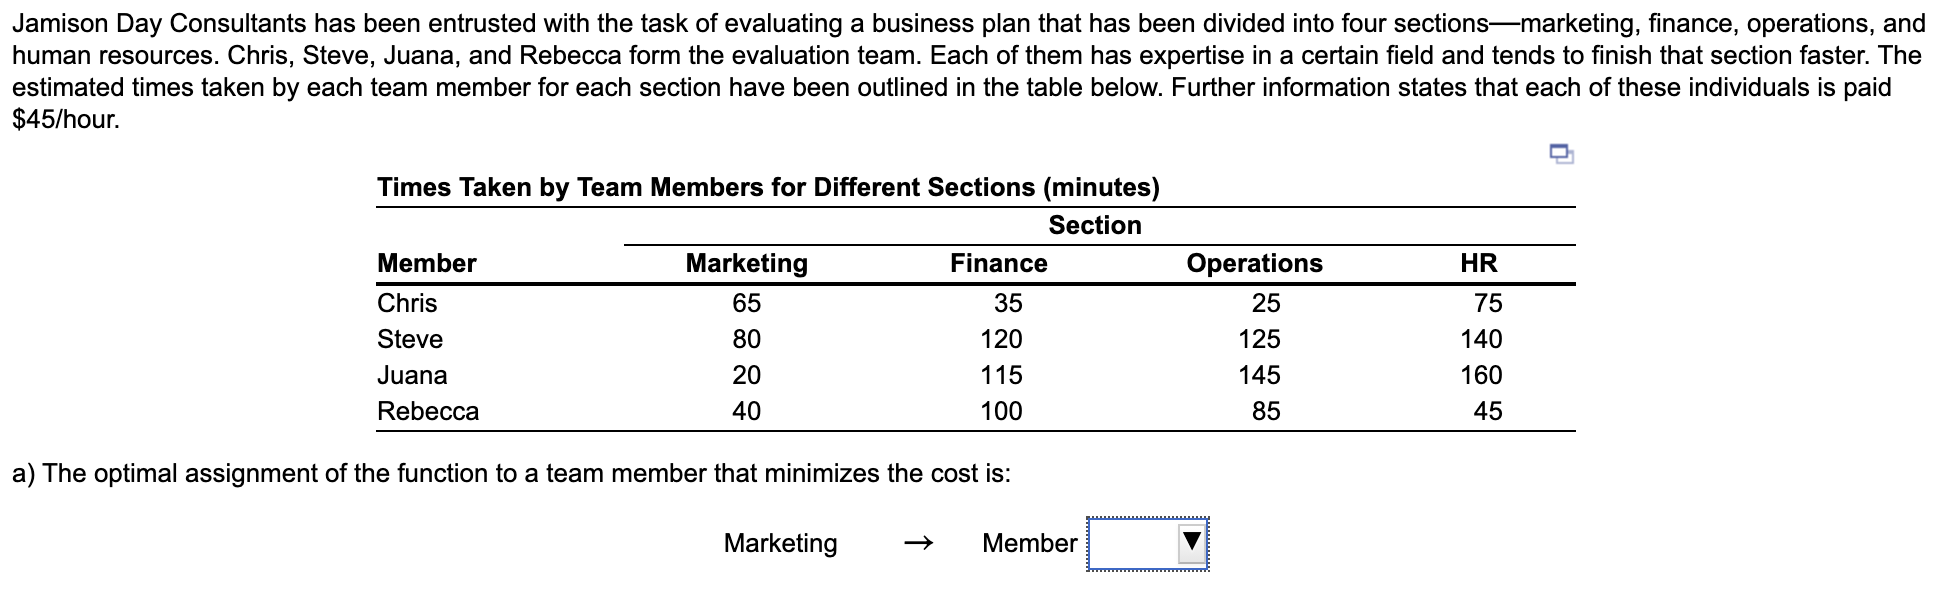Select the row label Rebecca
Viewport: 1956px width, 598px height.
coord(428,411)
